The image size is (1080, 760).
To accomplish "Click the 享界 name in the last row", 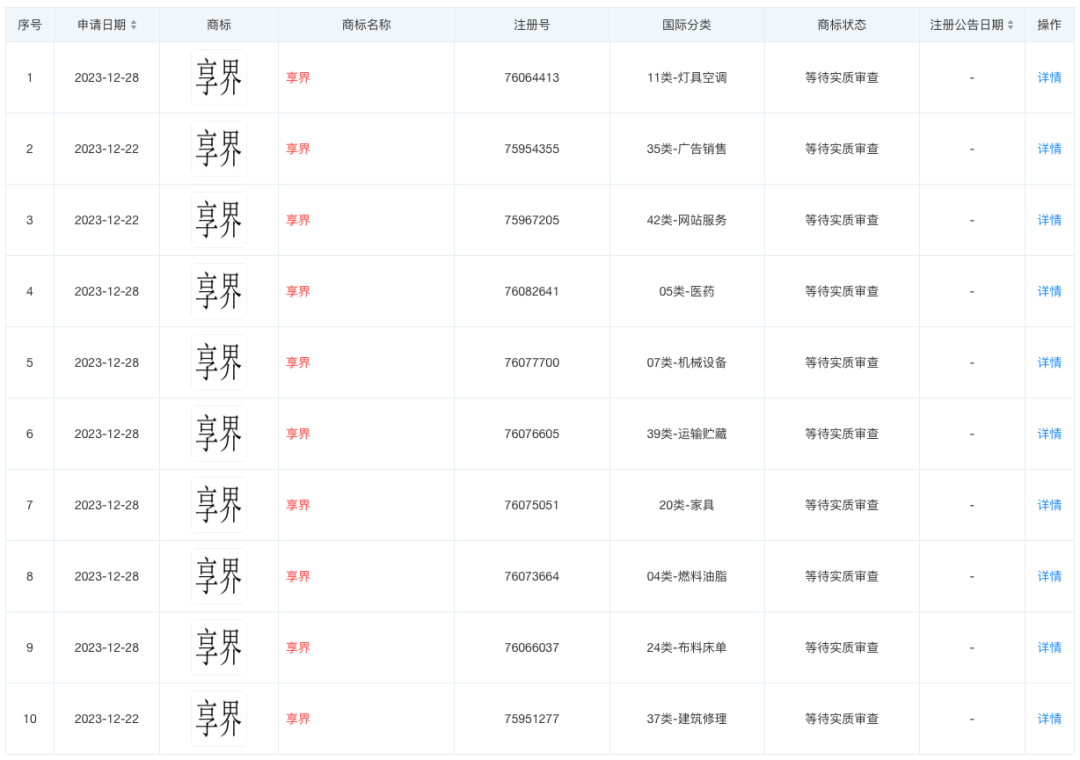I will tap(298, 718).
